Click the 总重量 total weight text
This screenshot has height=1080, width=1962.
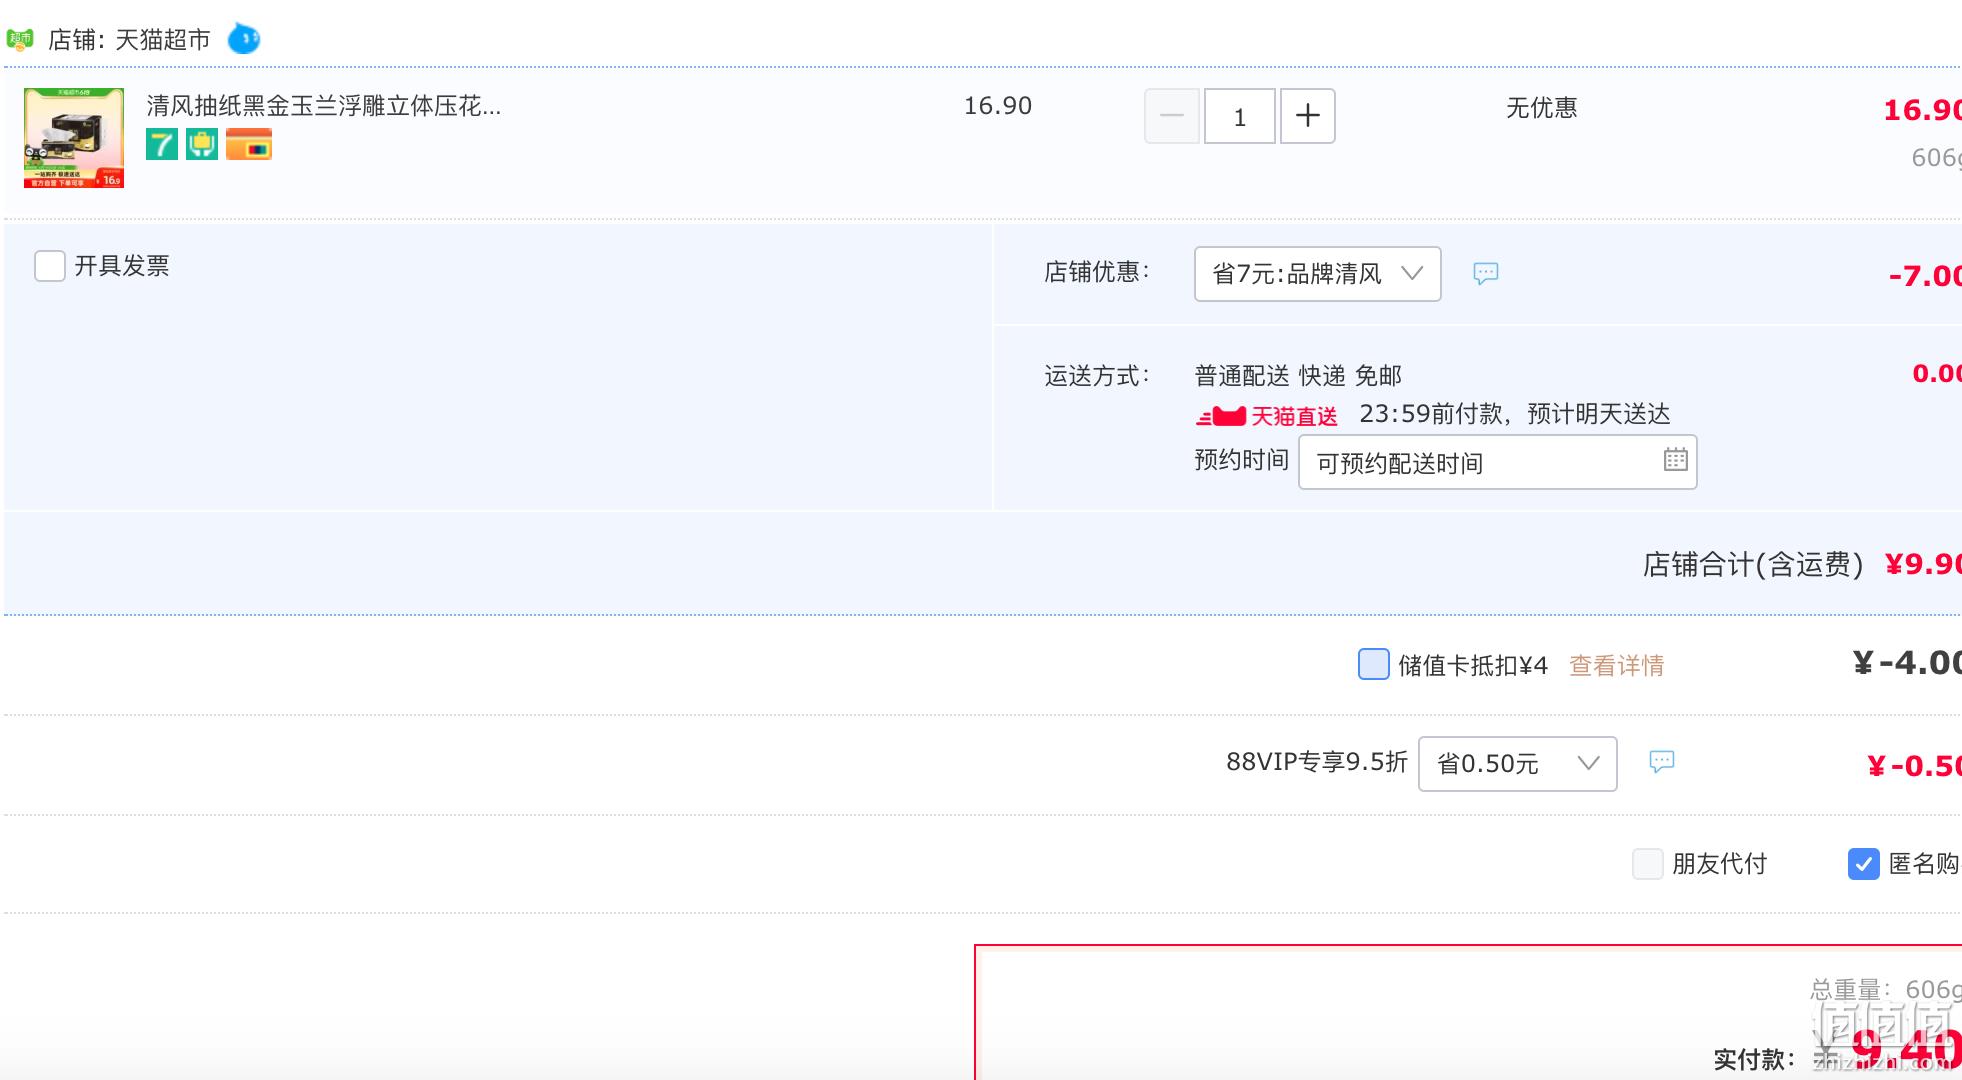[x=1886, y=990]
